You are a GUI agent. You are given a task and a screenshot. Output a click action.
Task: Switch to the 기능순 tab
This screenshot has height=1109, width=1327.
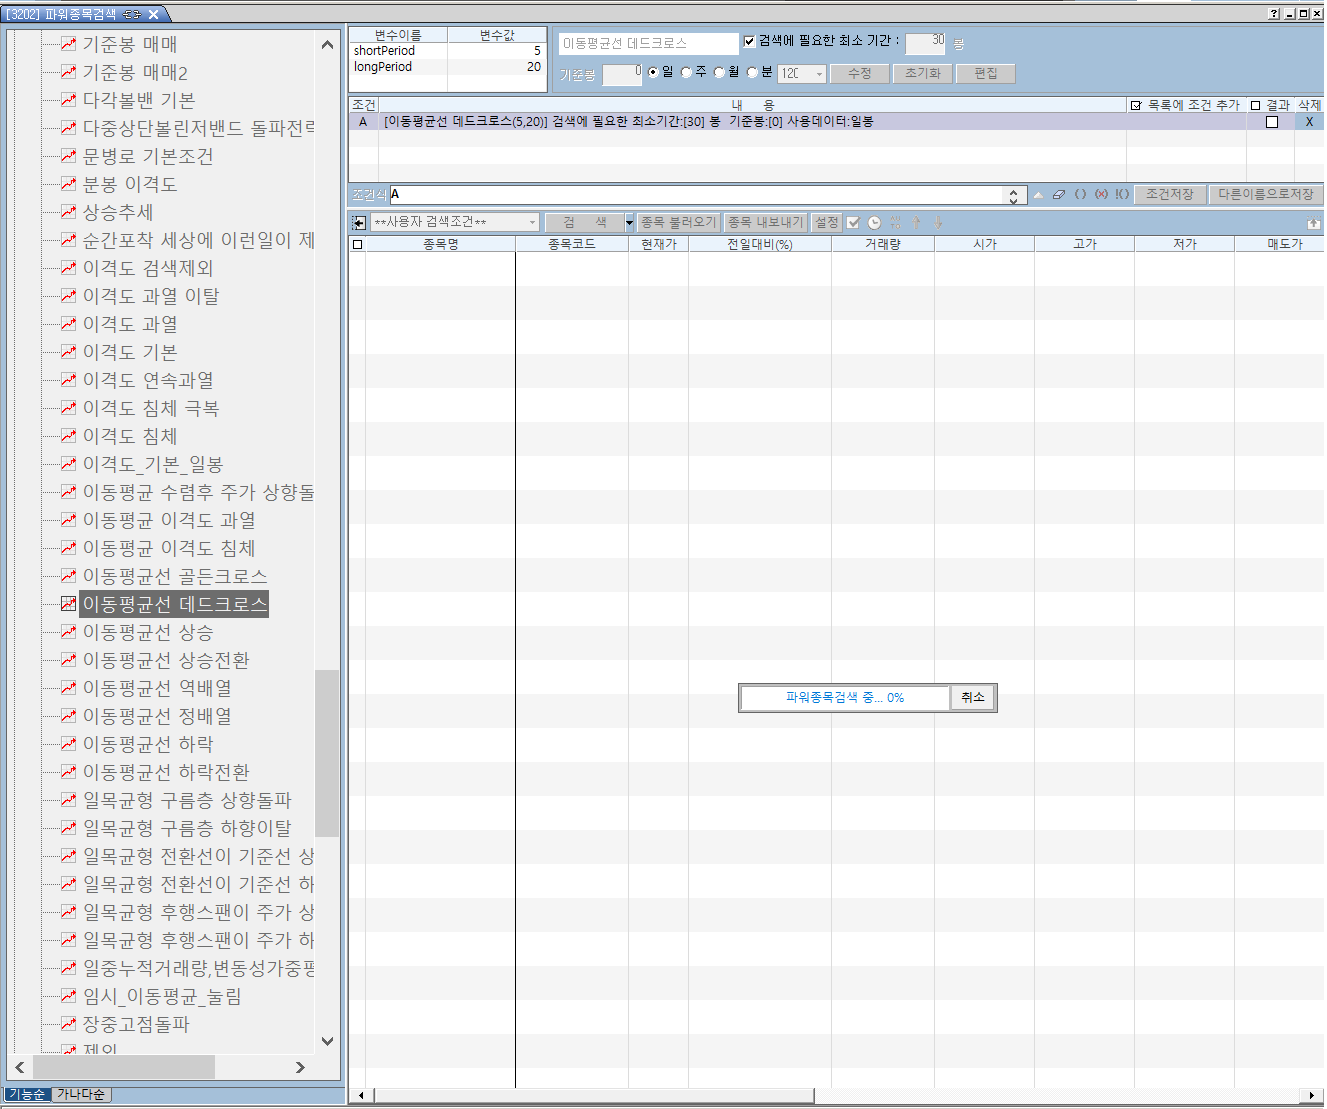[26, 1094]
